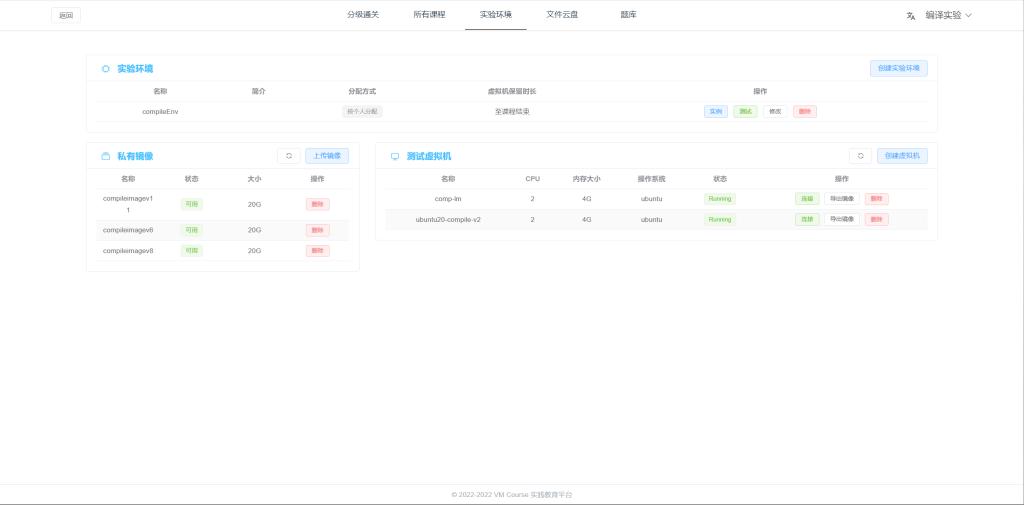Open the 编译实验 course dropdown
This screenshot has width=1024, height=505.
[x=948, y=15]
